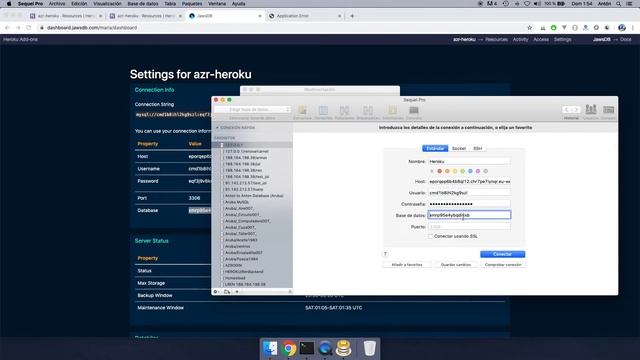Screen dimensions: 640x360
Task: Open Docs link in JawsDB header
Action: (626, 40)
